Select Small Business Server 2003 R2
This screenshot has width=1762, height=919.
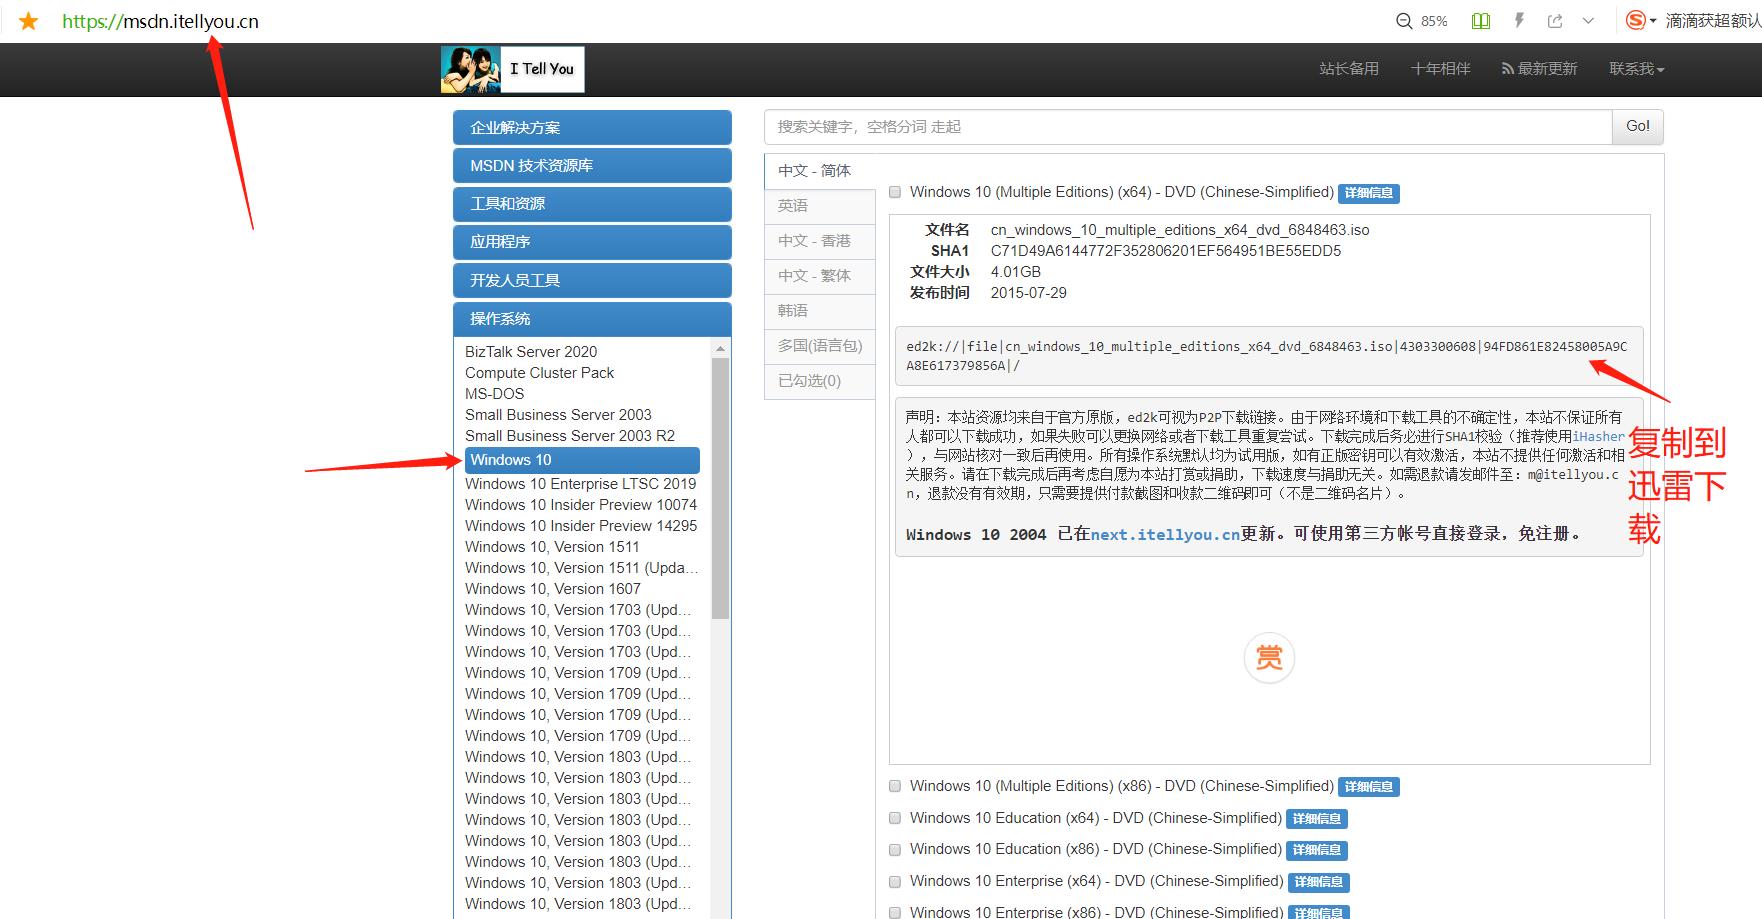[x=570, y=436]
